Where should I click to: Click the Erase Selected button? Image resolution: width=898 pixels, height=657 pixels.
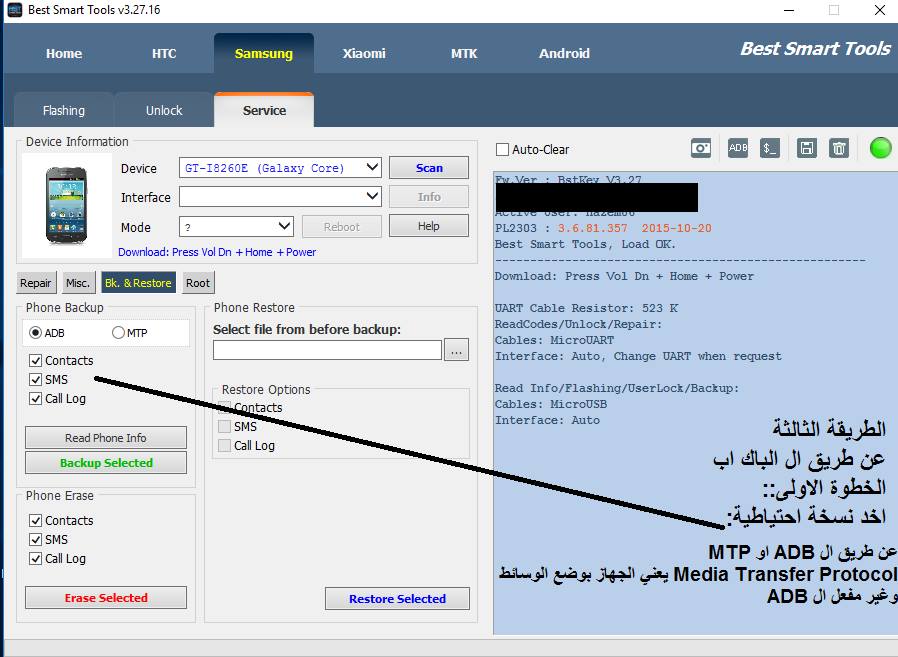click(x=106, y=597)
